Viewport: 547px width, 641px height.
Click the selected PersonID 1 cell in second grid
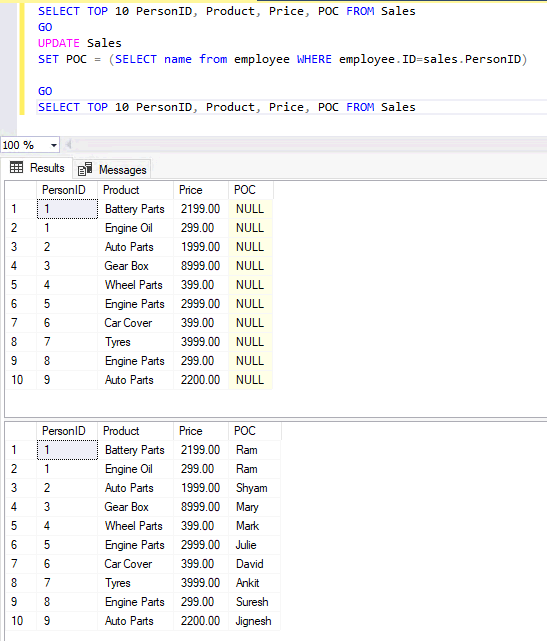pyautogui.click(x=67, y=450)
